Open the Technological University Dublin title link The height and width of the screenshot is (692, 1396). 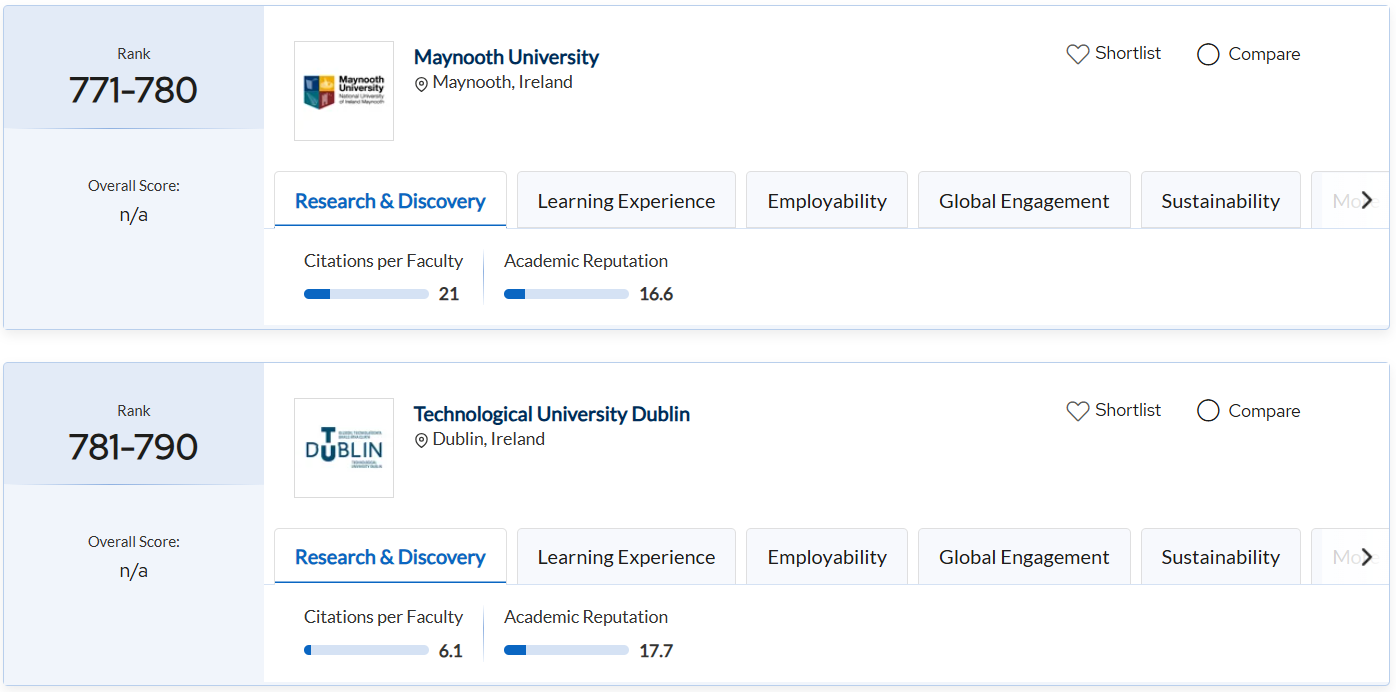551,414
